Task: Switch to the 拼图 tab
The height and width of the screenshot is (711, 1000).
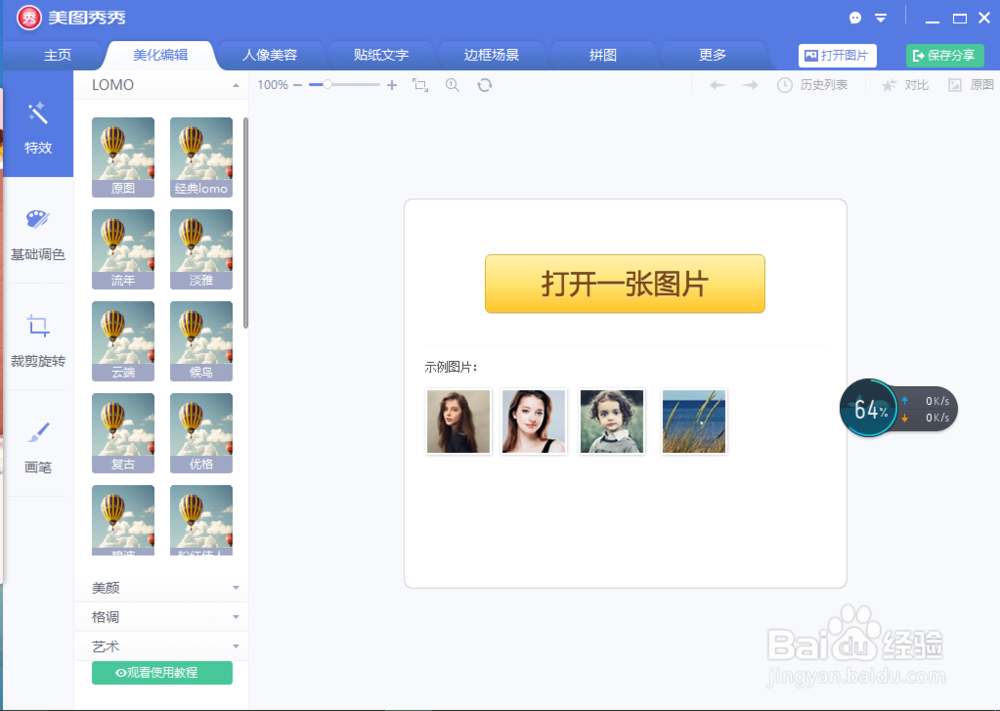Action: pyautogui.click(x=602, y=55)
